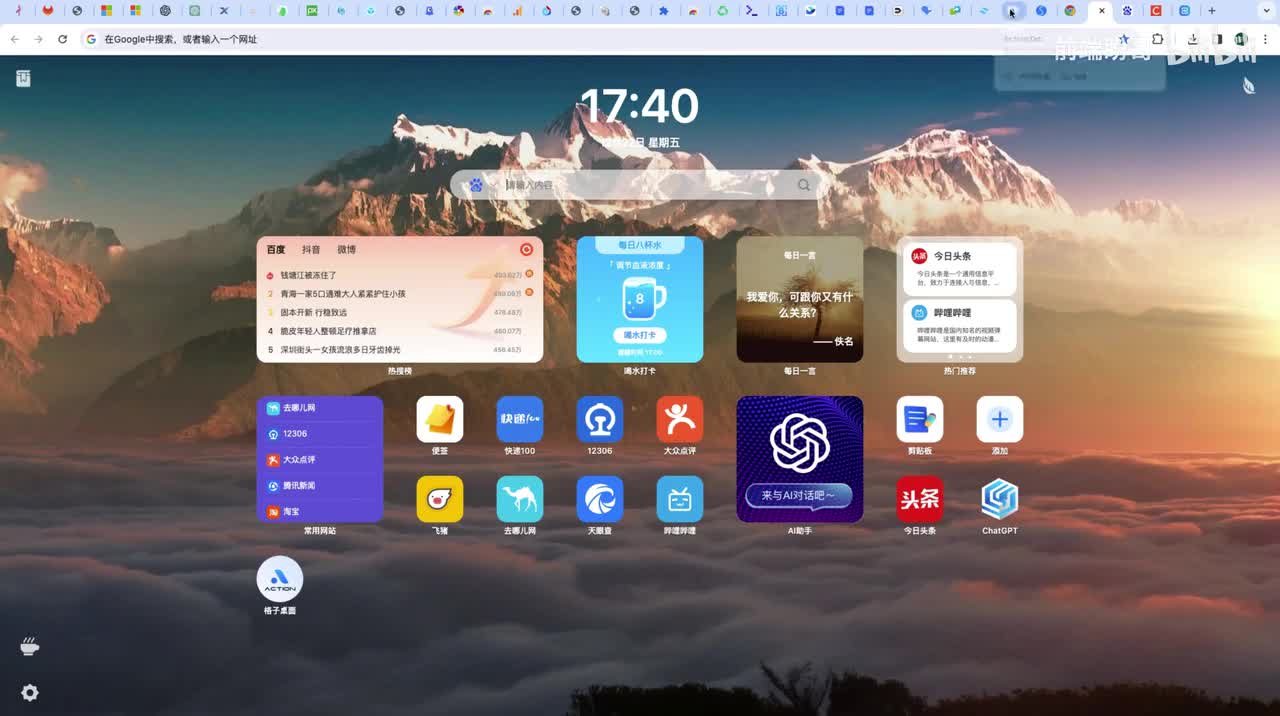1280x716 pixels.
Task: Launch the 12306 railway app icon
Action: click(599, 419)
